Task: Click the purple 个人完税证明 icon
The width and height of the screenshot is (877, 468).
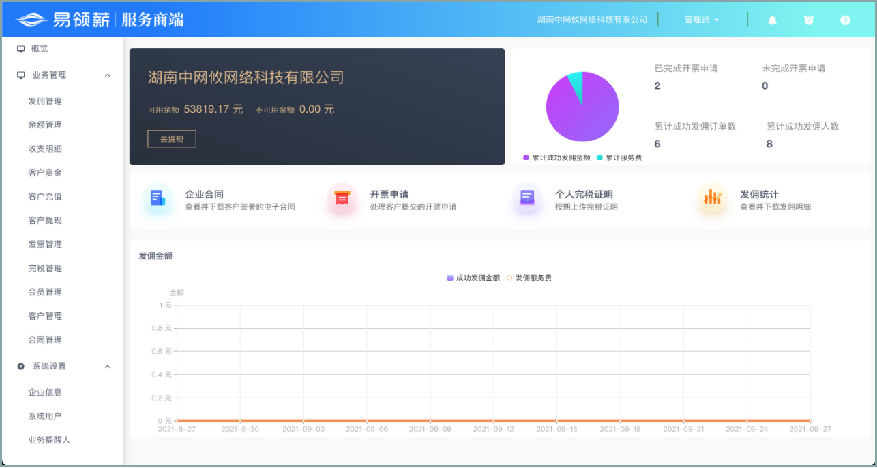Action: tap(527, 198)
